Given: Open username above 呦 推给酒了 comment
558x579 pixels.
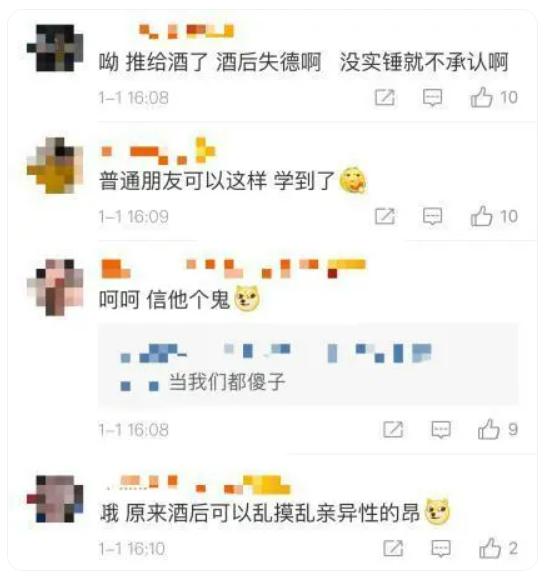Looking at the screenshot, I should point(186,31).
